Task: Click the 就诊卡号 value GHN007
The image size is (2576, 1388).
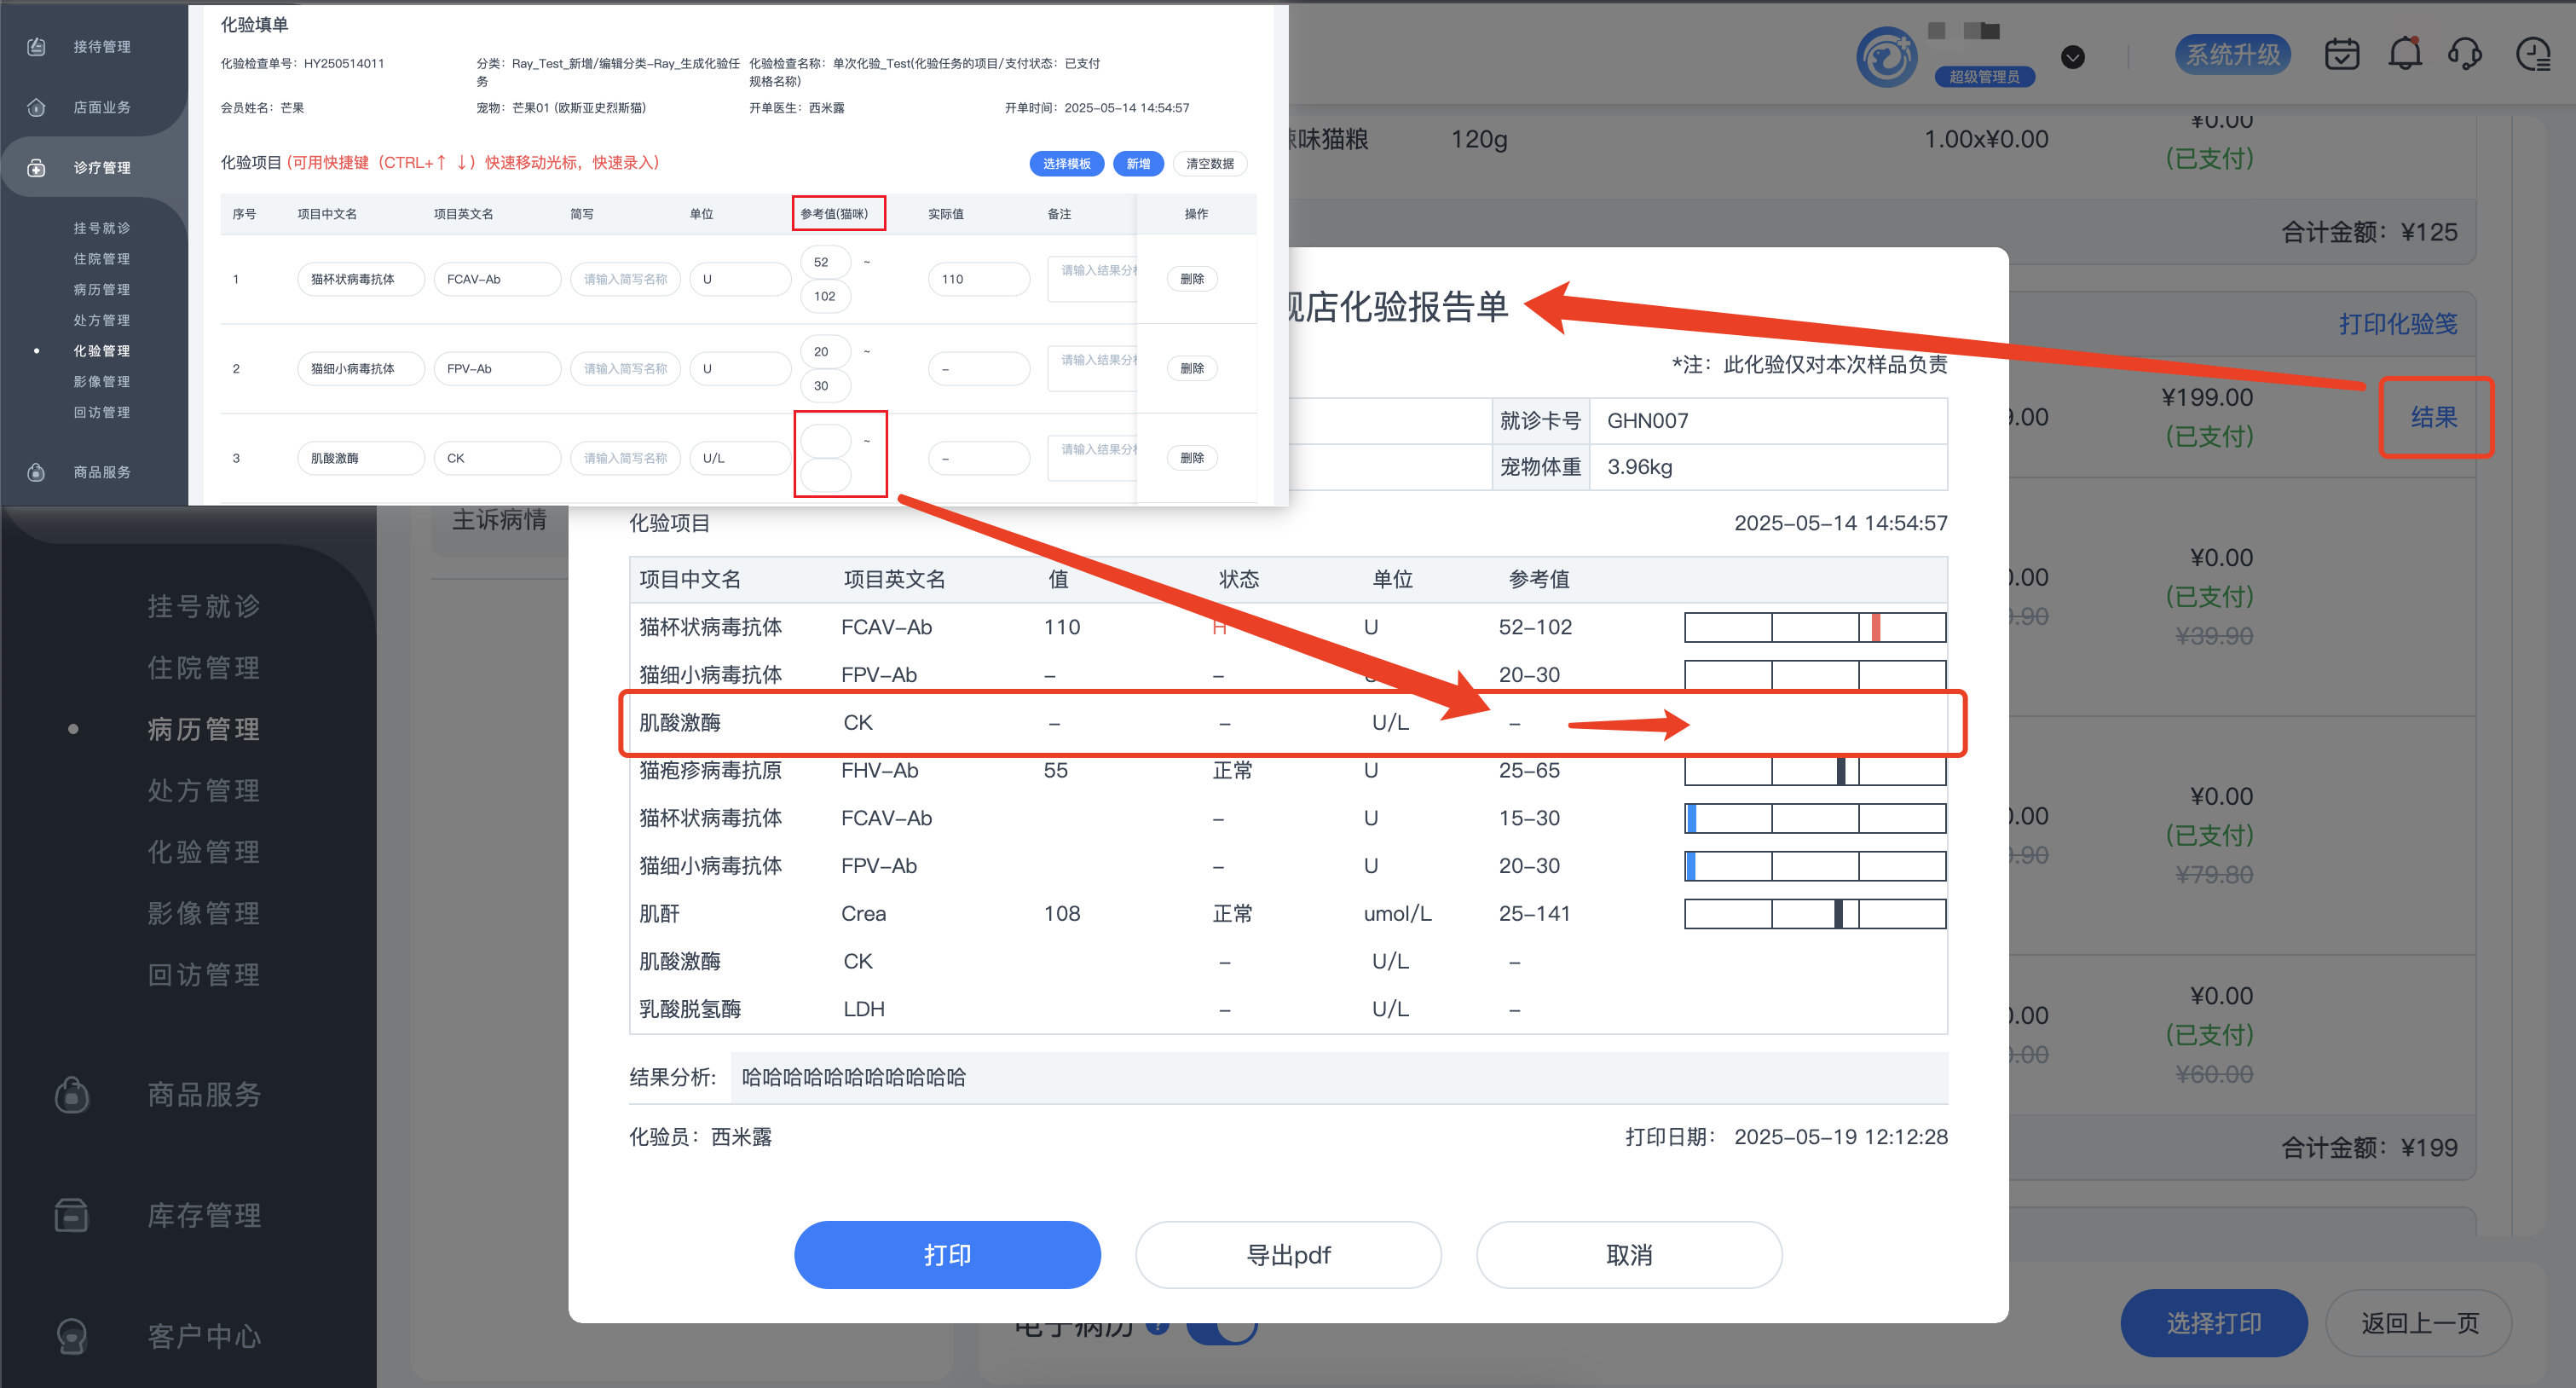Action: click(x=1647, y=421)
